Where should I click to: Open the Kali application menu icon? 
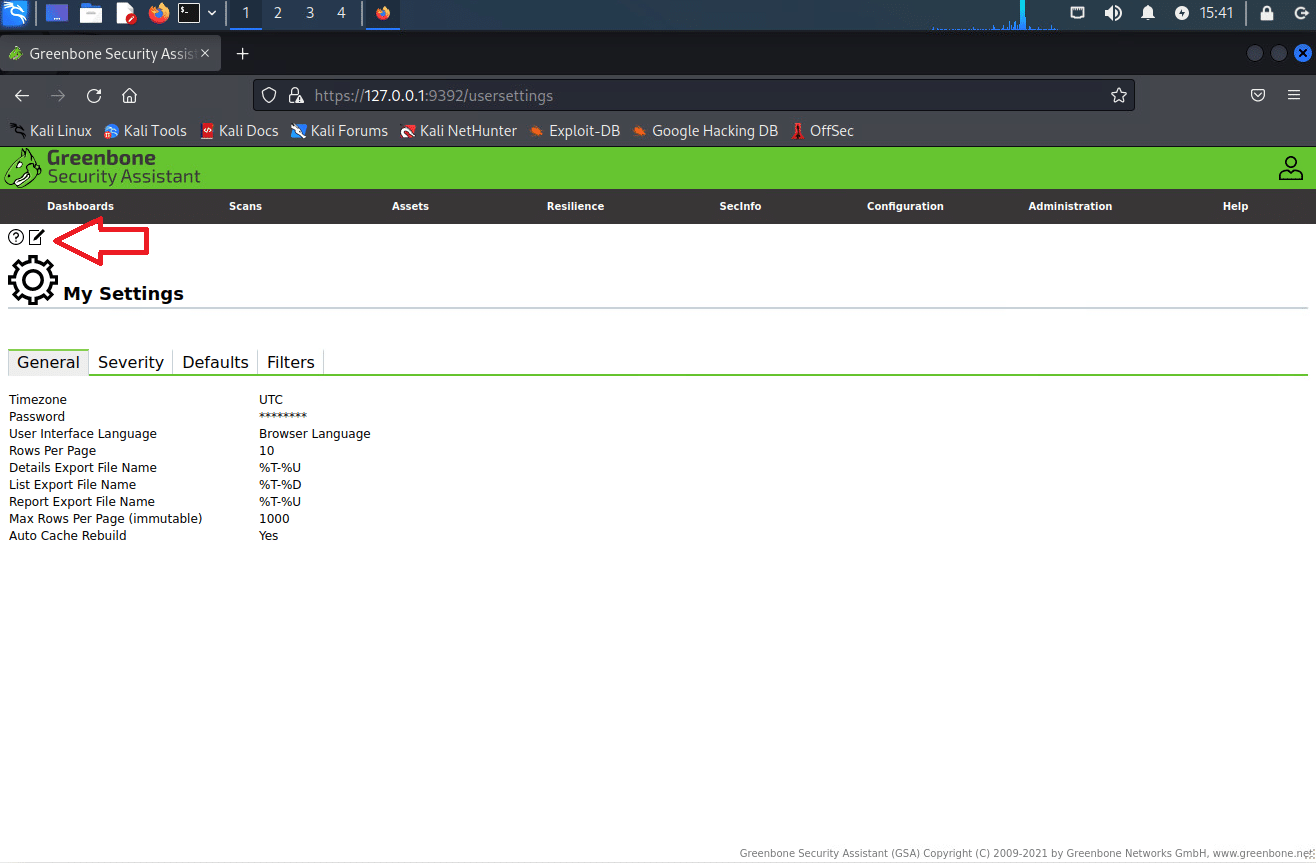pyautogui.click(x=16, y=13)
